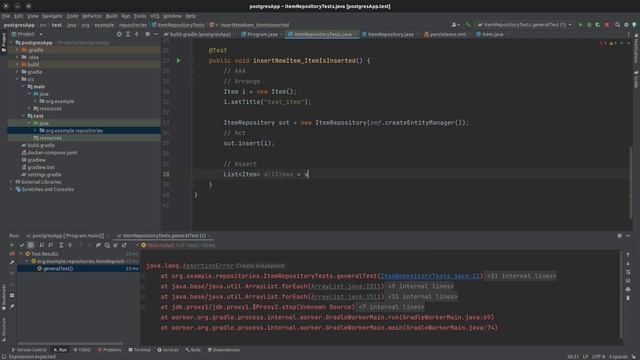Click Import Tests icon in Run panel toolbar
This screenshot has height=360, width=640.
(x=116, y=245)
